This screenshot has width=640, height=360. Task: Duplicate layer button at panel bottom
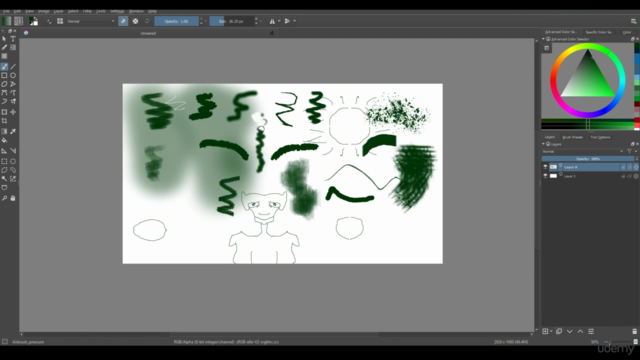click(559, 331)
